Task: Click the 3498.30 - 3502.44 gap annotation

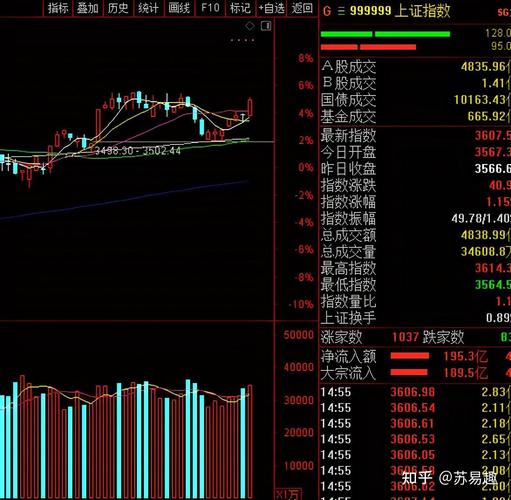Action: (138, 151)
